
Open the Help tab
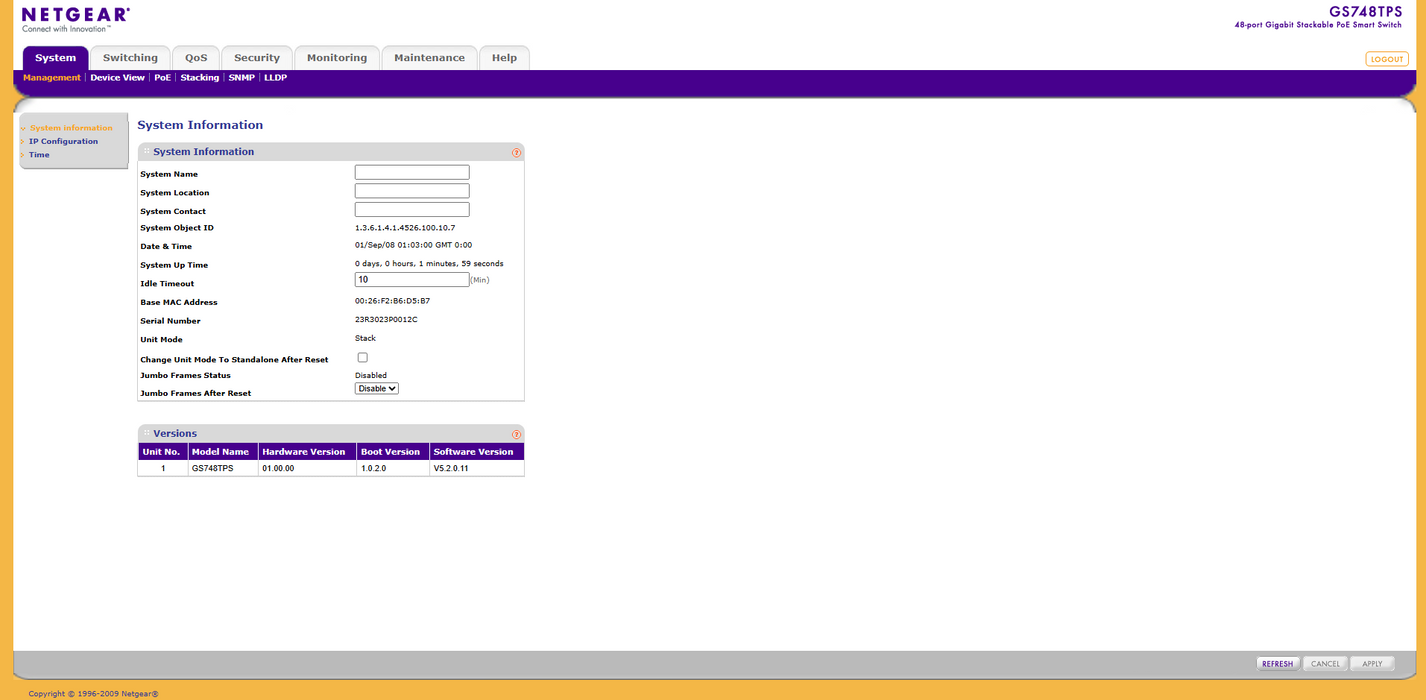[504, 58]
